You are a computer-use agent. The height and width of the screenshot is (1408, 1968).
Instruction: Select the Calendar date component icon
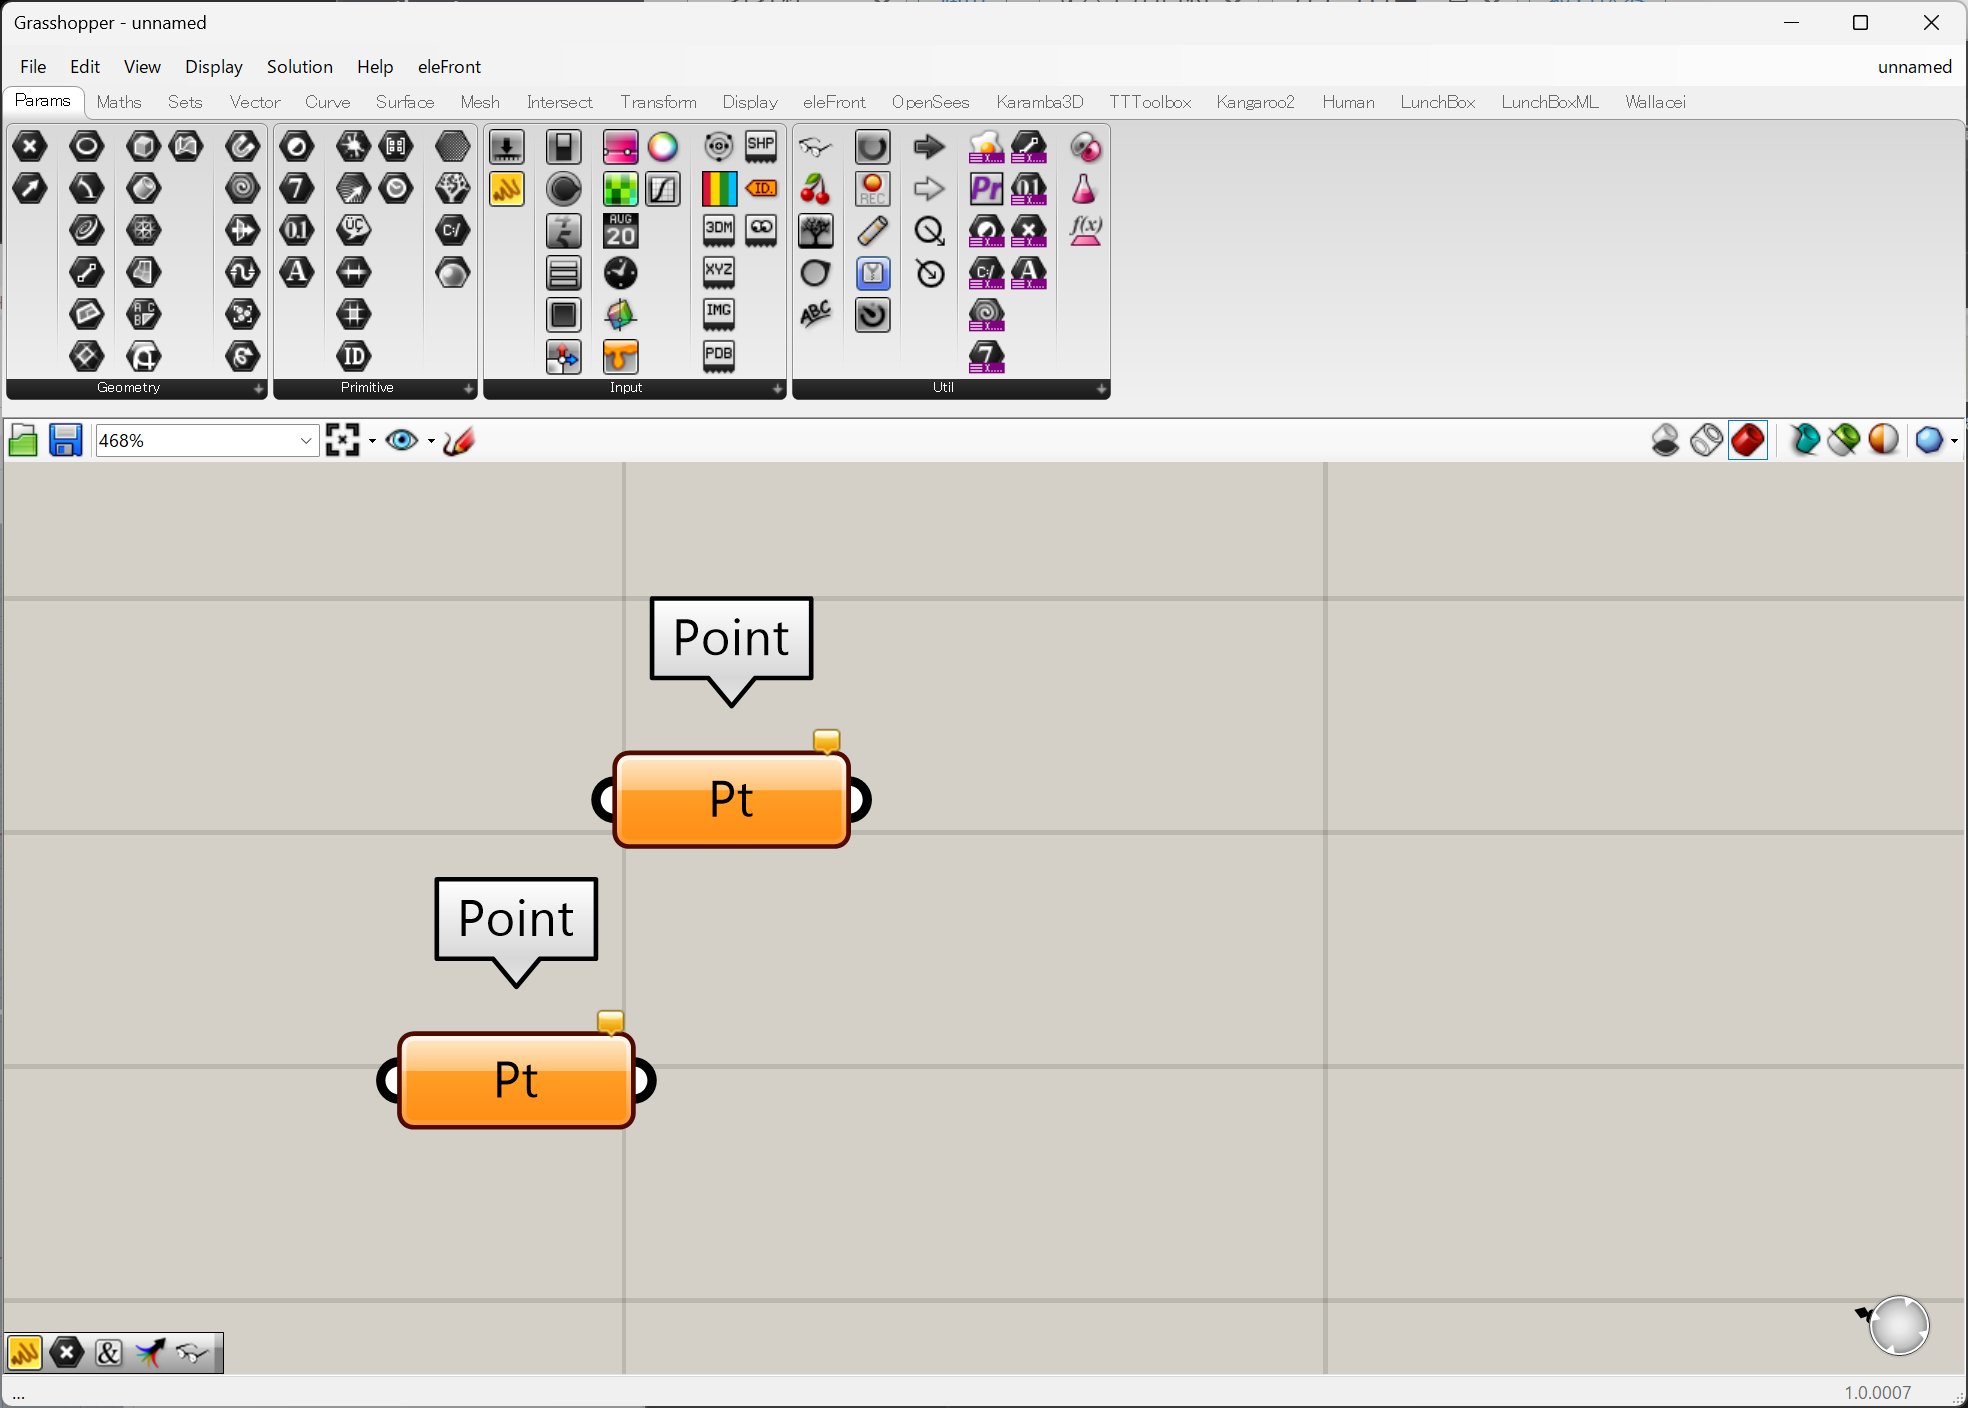click(620, 231)
